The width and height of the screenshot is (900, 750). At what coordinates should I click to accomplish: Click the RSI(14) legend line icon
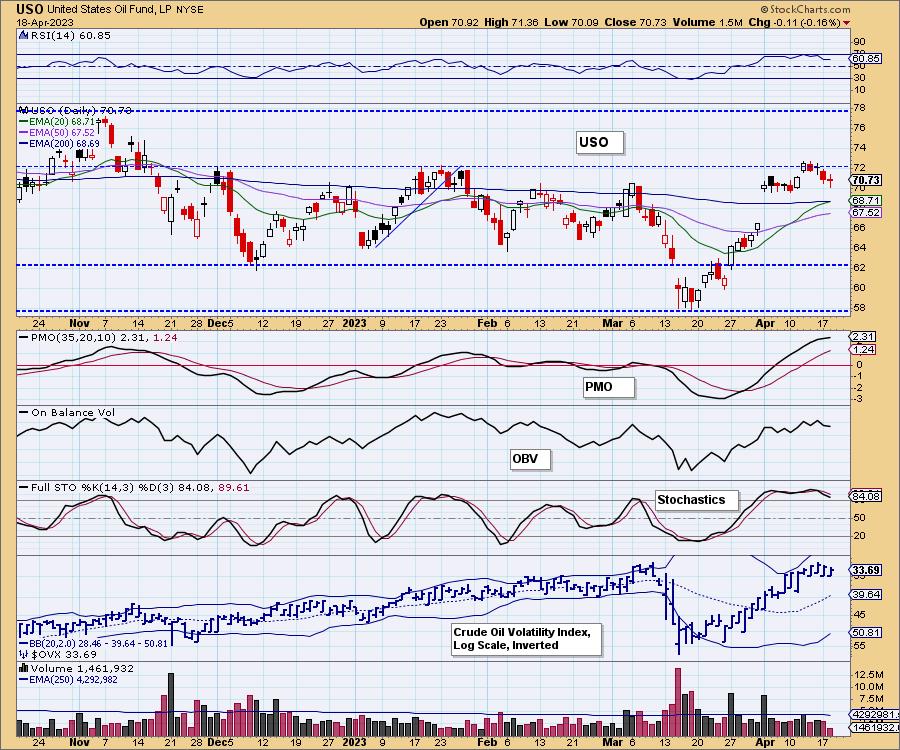click(x=23, y=35)
